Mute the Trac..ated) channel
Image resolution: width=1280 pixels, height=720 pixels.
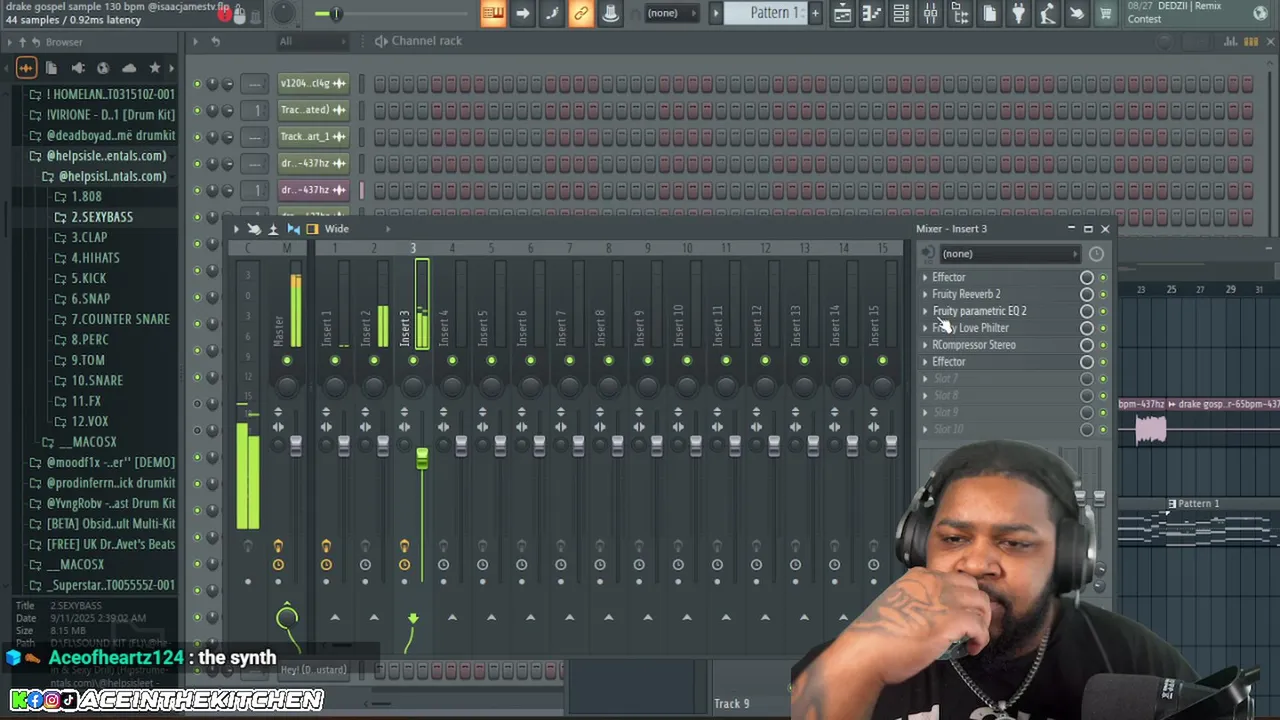pyautogui.click(x=197, y=110)
